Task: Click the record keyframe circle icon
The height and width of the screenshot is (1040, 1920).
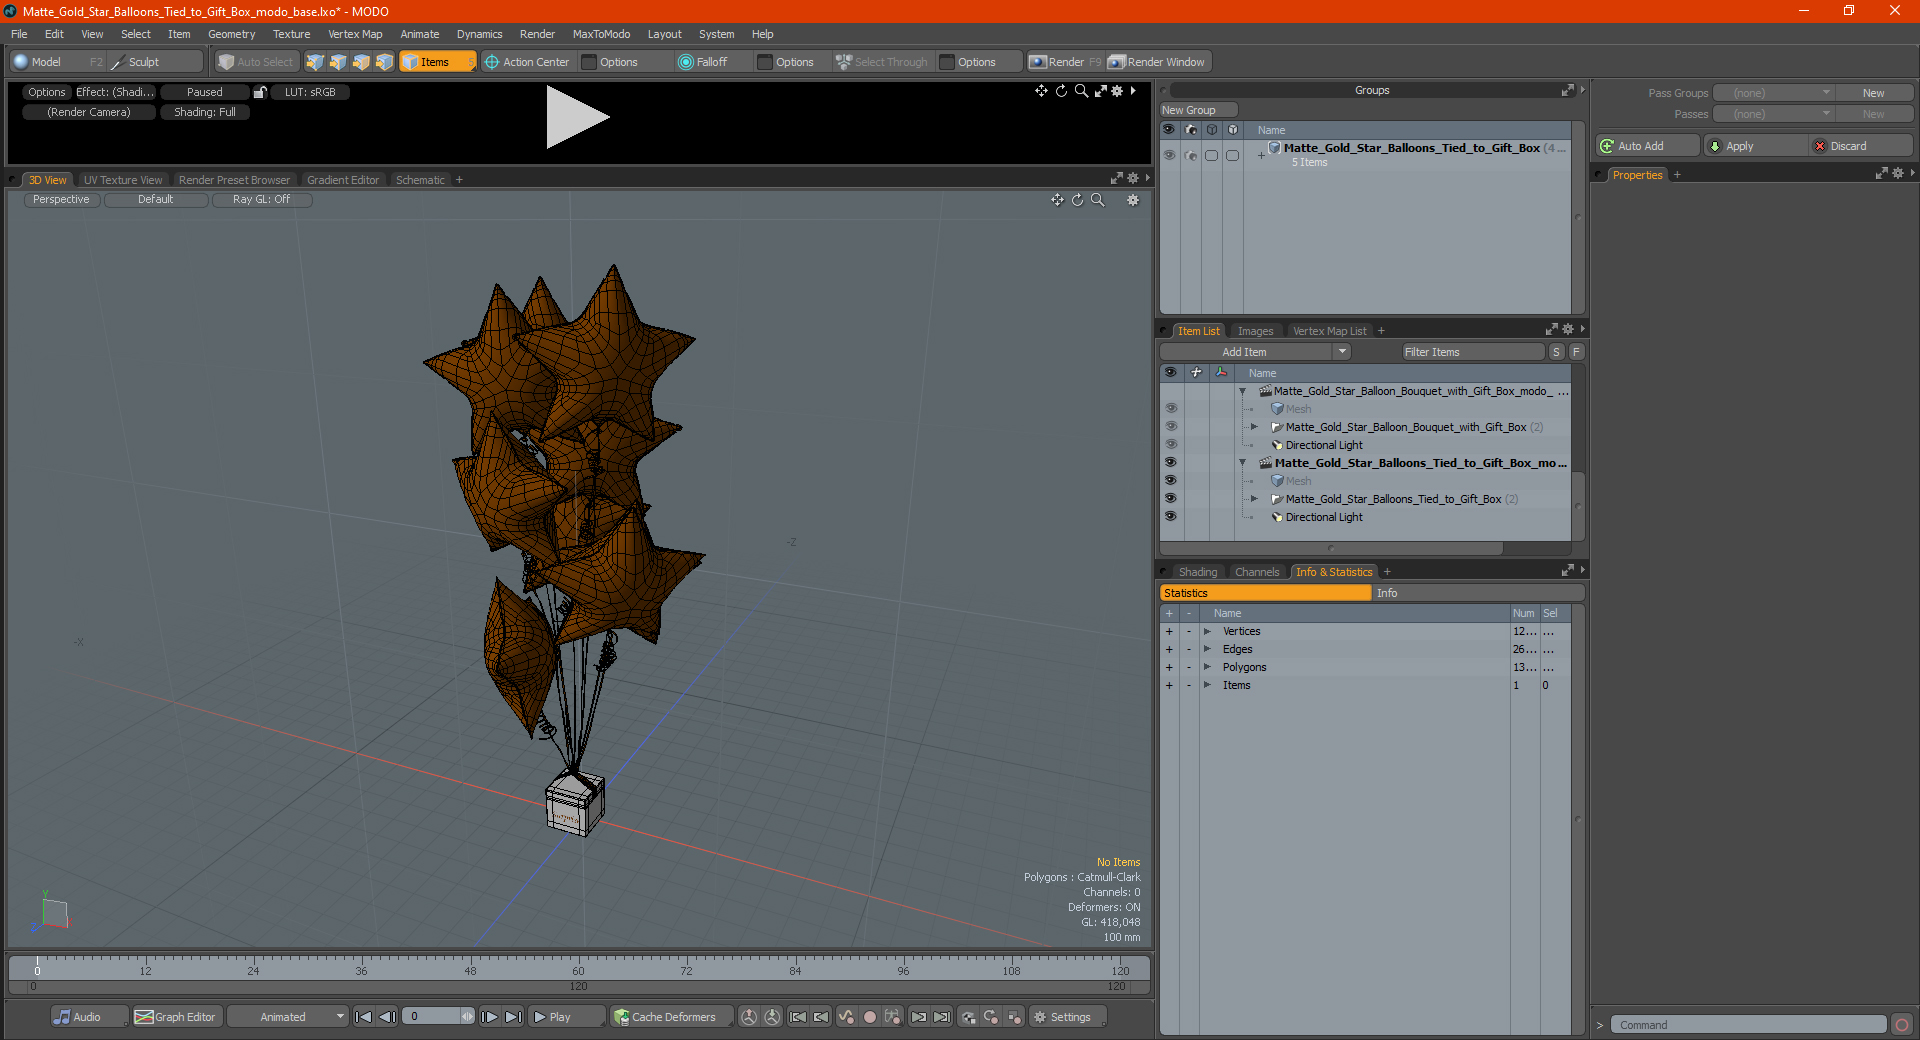Action: pos(870,1017)
